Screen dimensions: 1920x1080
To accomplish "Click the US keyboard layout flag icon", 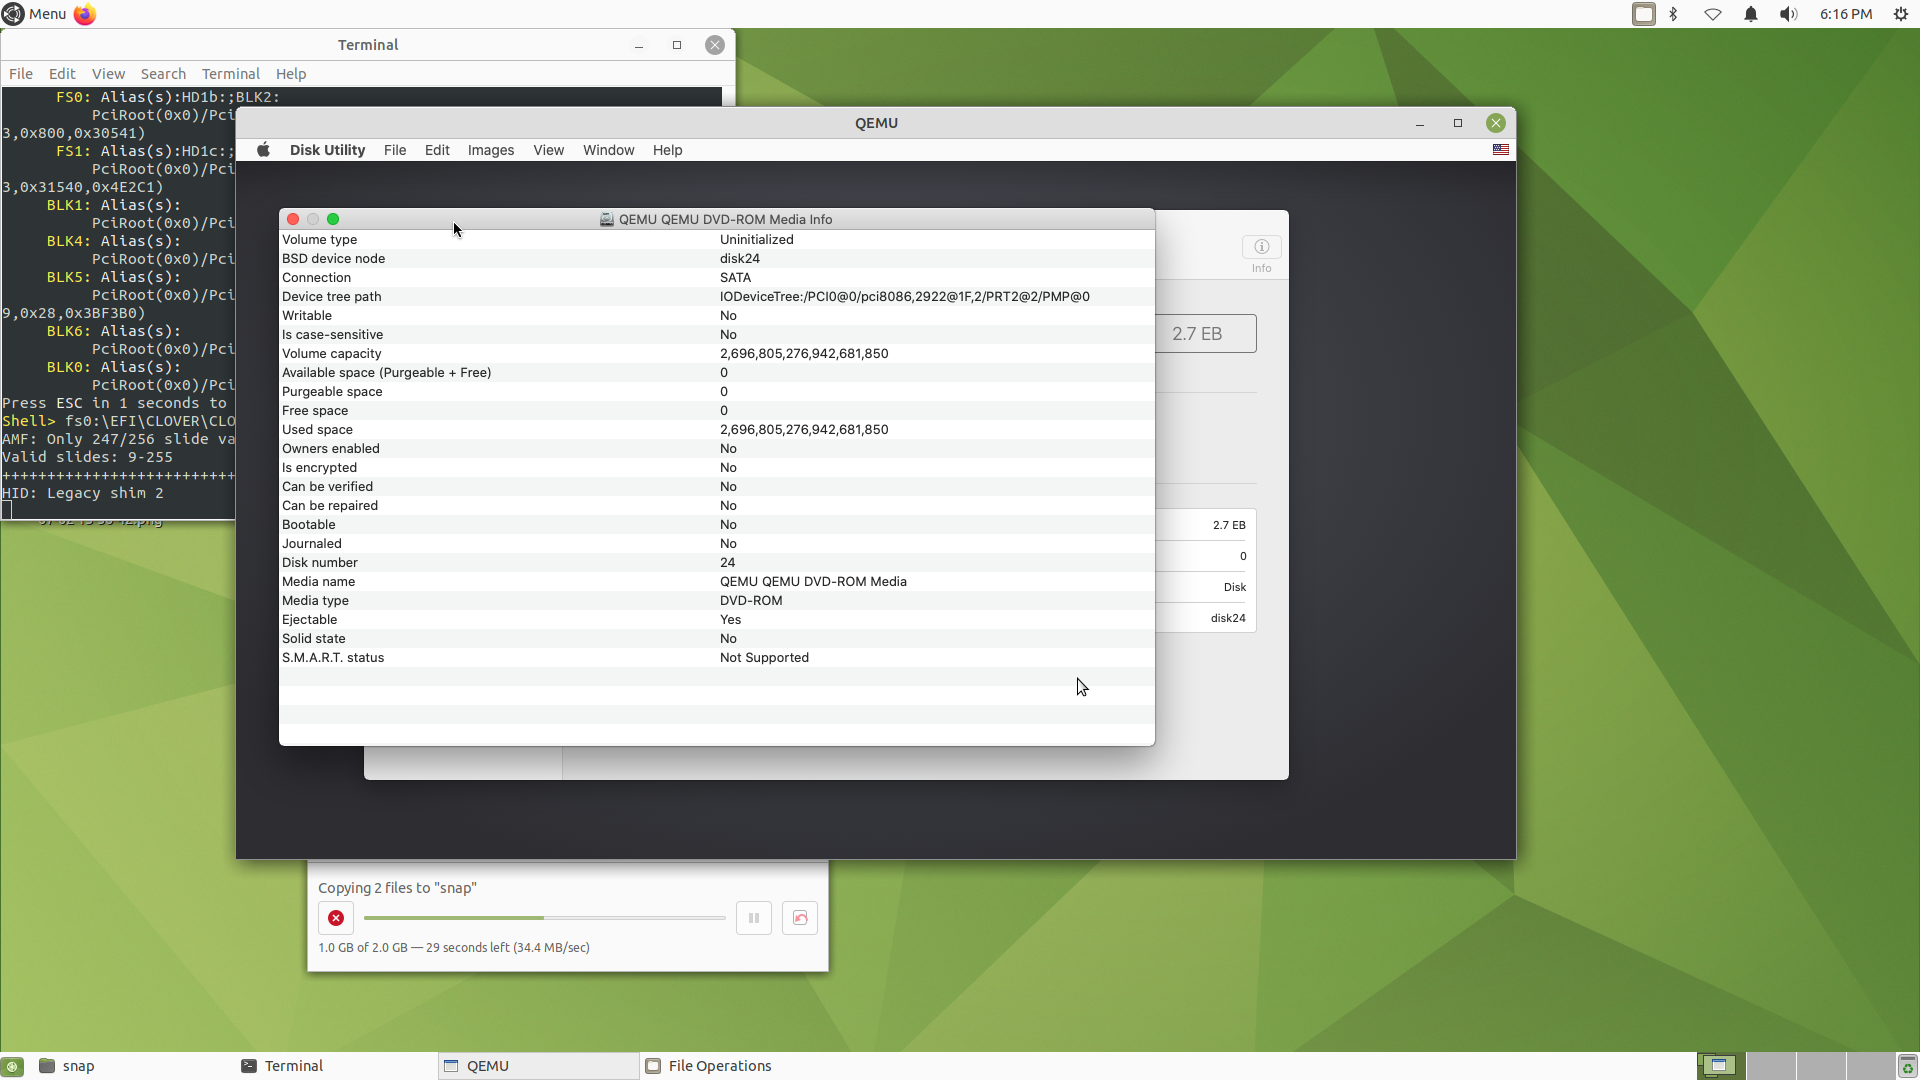I will (x=1500, y=150).
